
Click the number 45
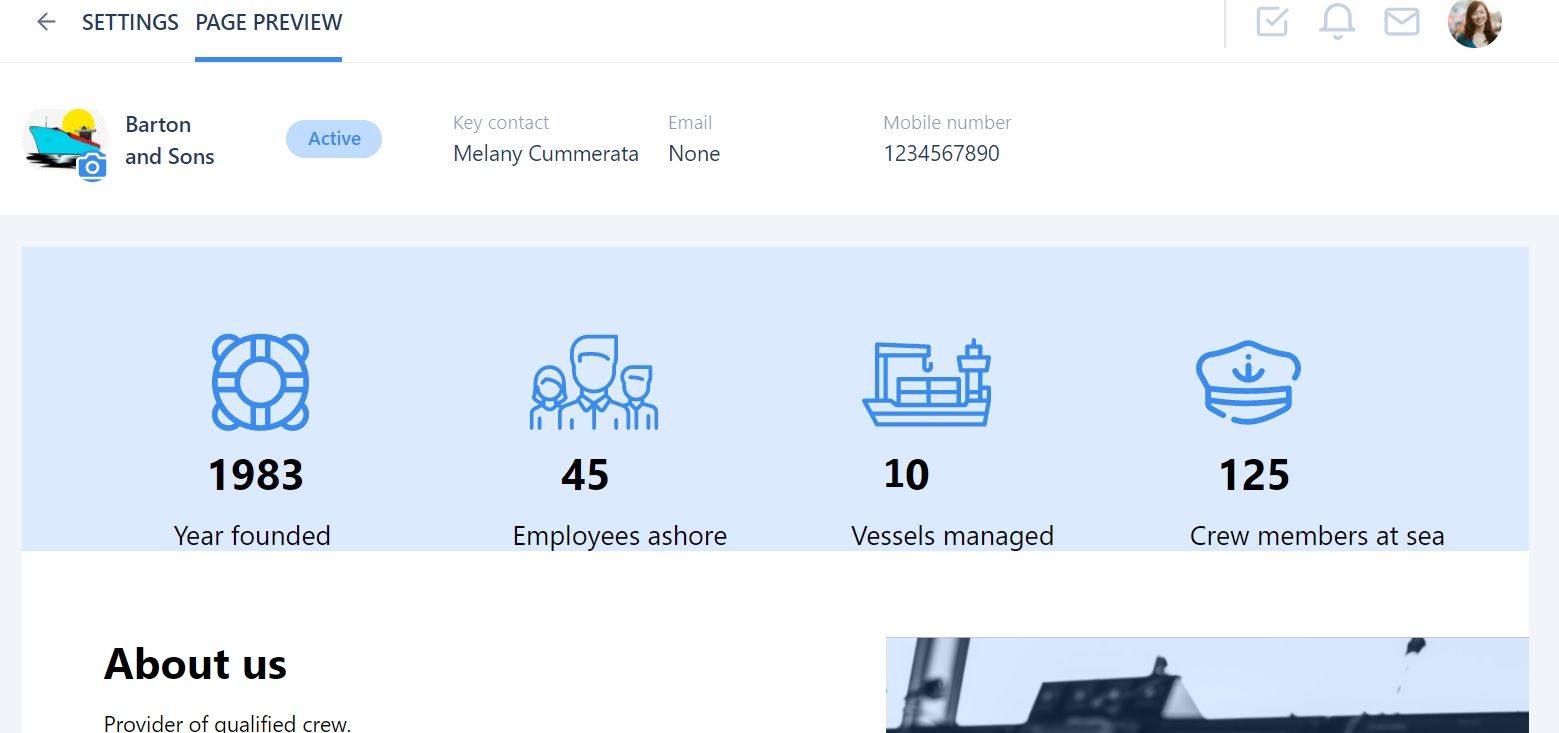[585, 475]
